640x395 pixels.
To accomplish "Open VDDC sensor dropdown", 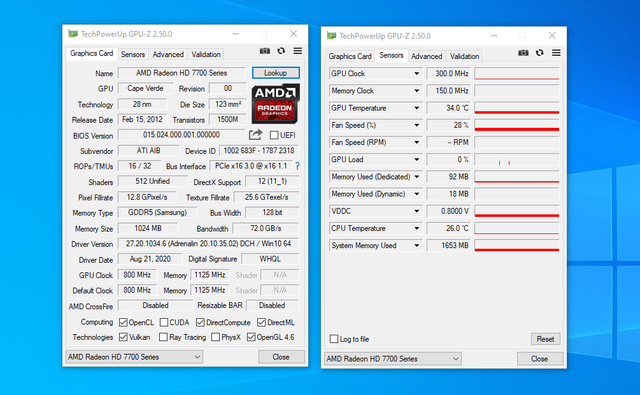I will point(416,211).
